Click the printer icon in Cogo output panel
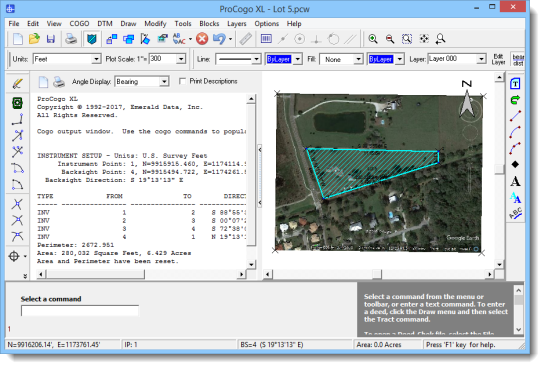This screenshot has width=545, height=369. pos(59,82)
